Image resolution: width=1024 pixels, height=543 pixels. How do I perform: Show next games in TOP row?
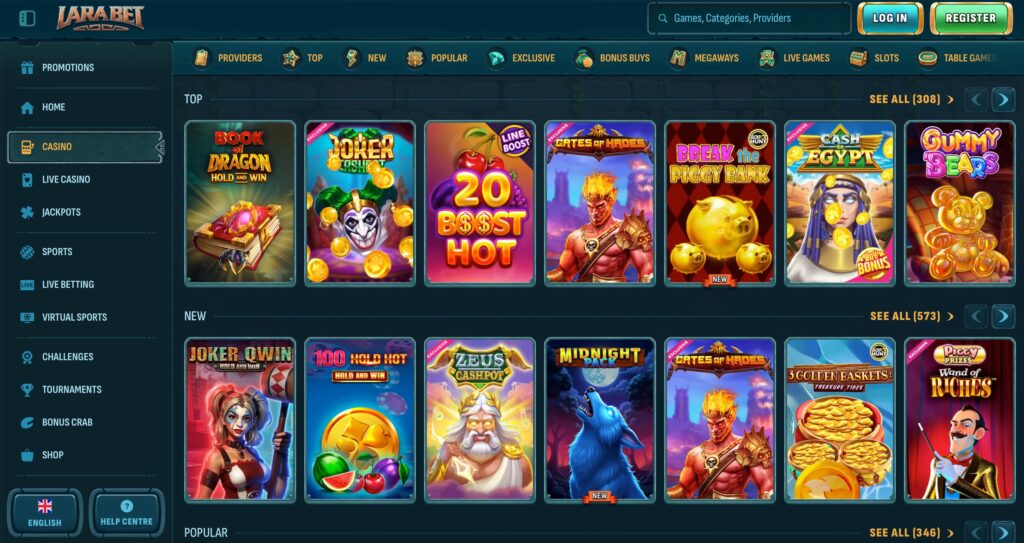(1003, 99)
